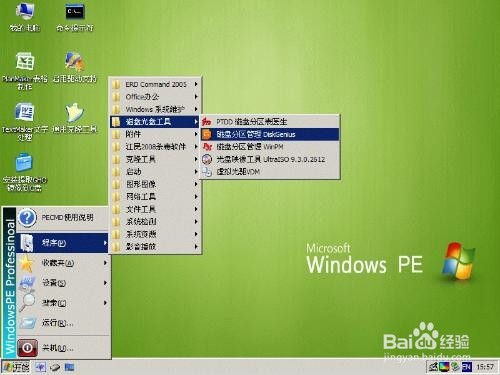Image resolution: width=500 pixels, height=375 pixels.
Task: Expand the Windows system maintenance submenu
Action: 155,109
